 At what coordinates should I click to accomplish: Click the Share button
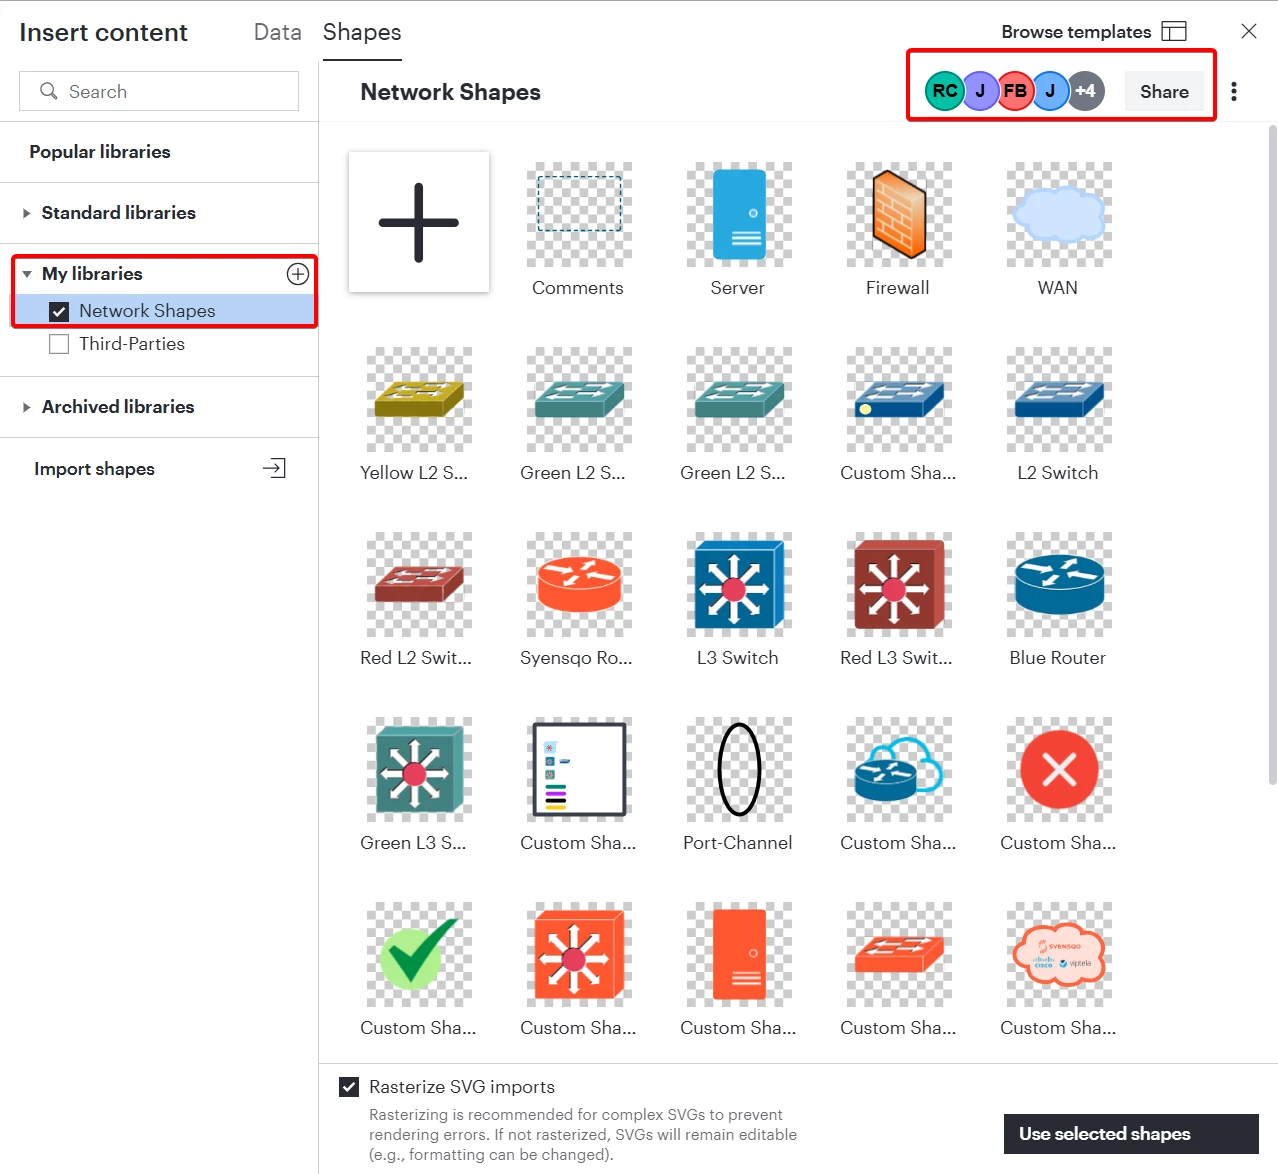(1164, 91)
